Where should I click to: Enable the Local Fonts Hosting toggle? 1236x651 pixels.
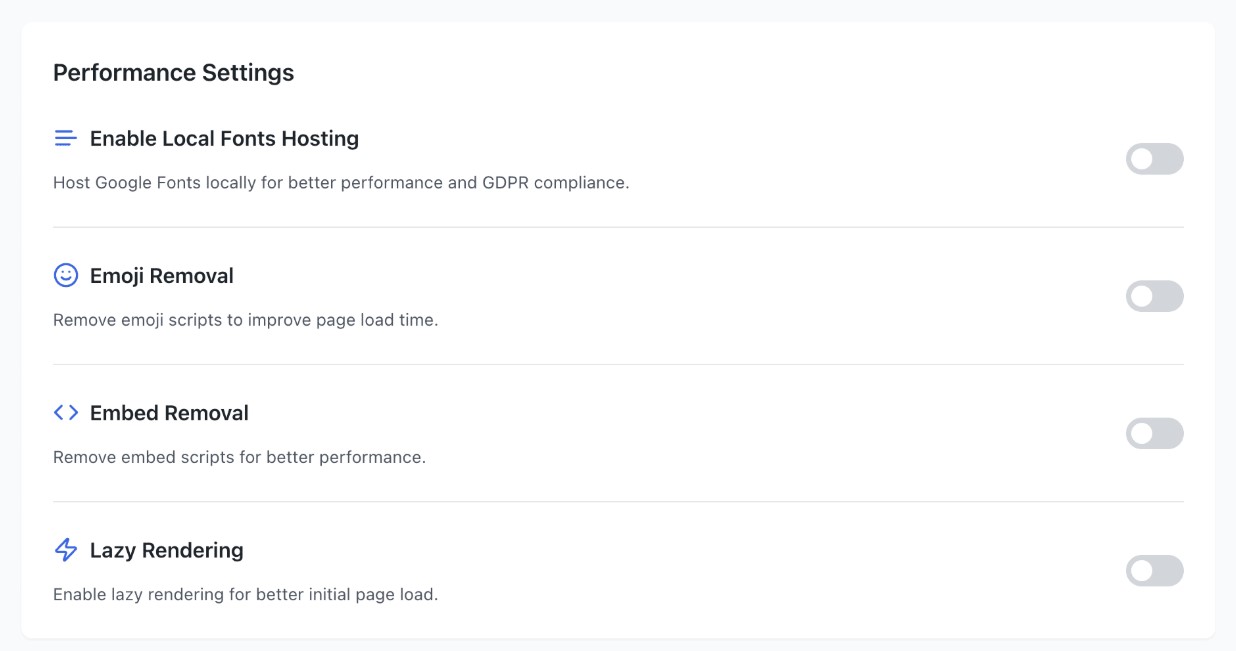coord(1154,159)
